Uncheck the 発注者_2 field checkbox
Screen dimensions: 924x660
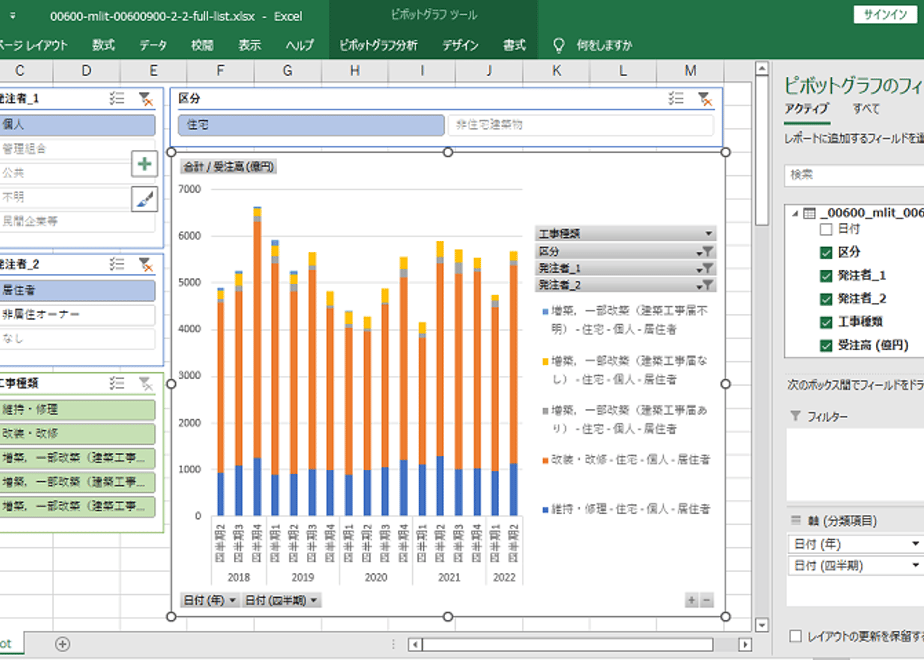[x=826, y=299]
